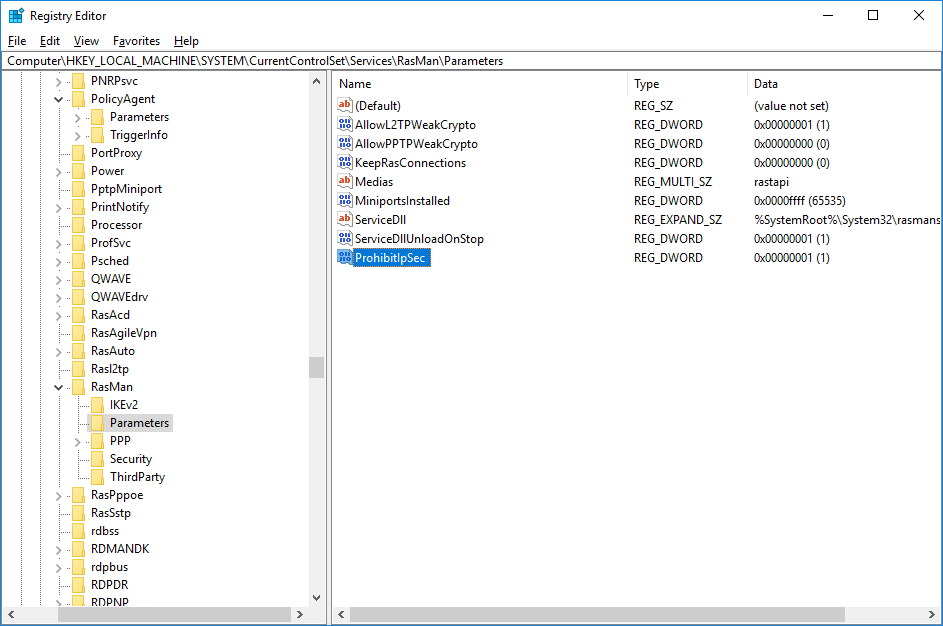Screen dimensions: 943x626
Task: Click the PortProxy folder icon
Action: [78, 153]
